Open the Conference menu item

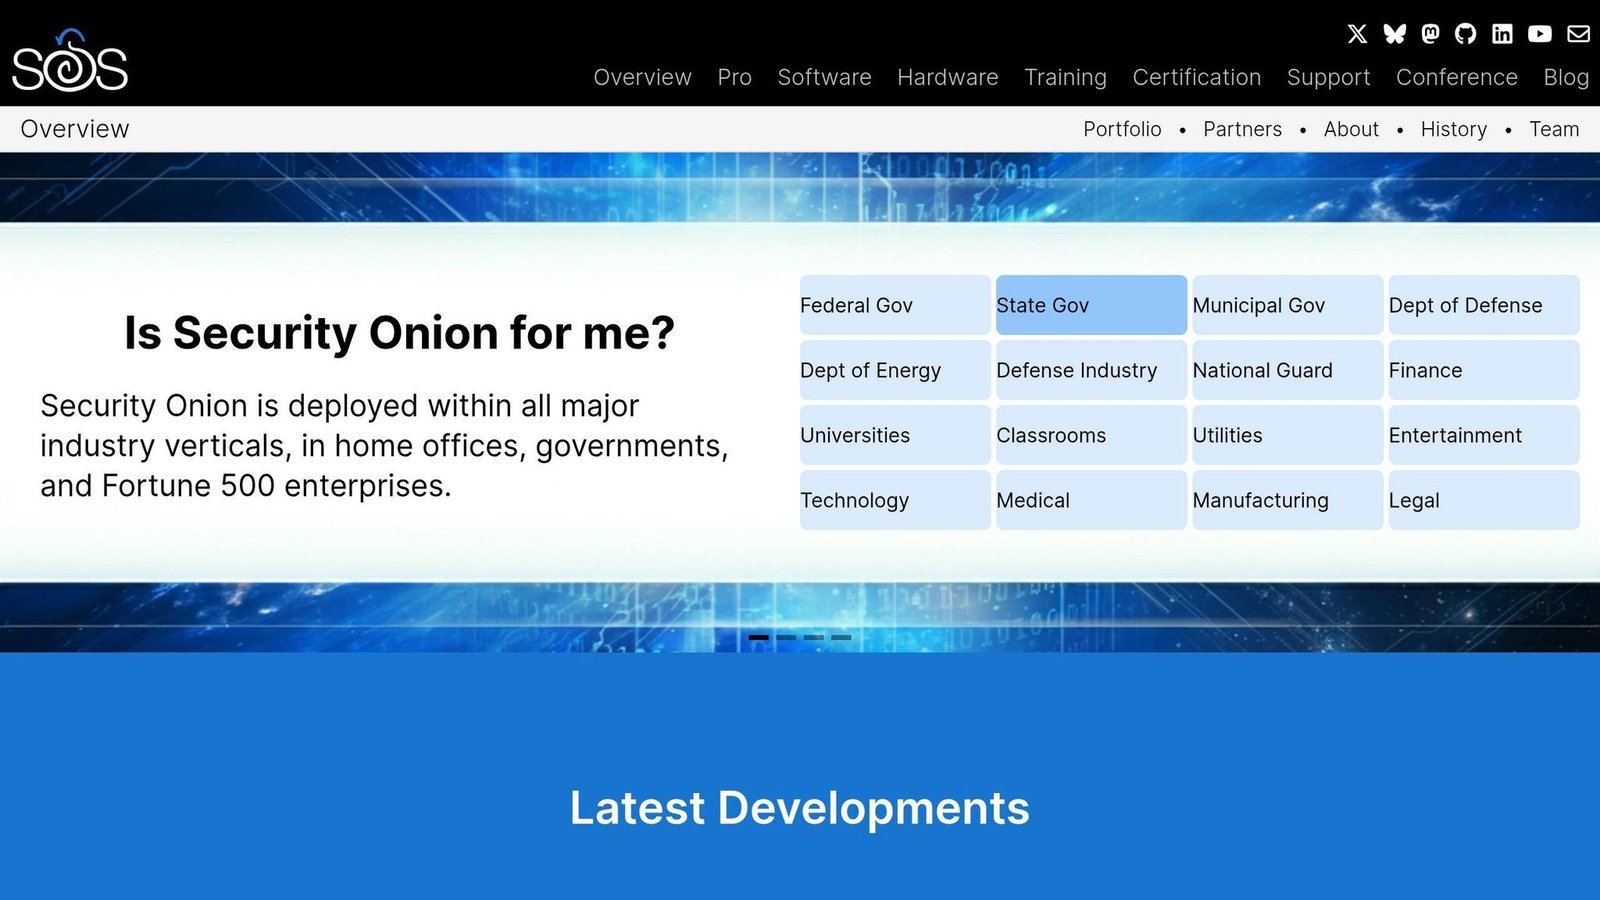pyautogui.click(x=1457, y=77)
